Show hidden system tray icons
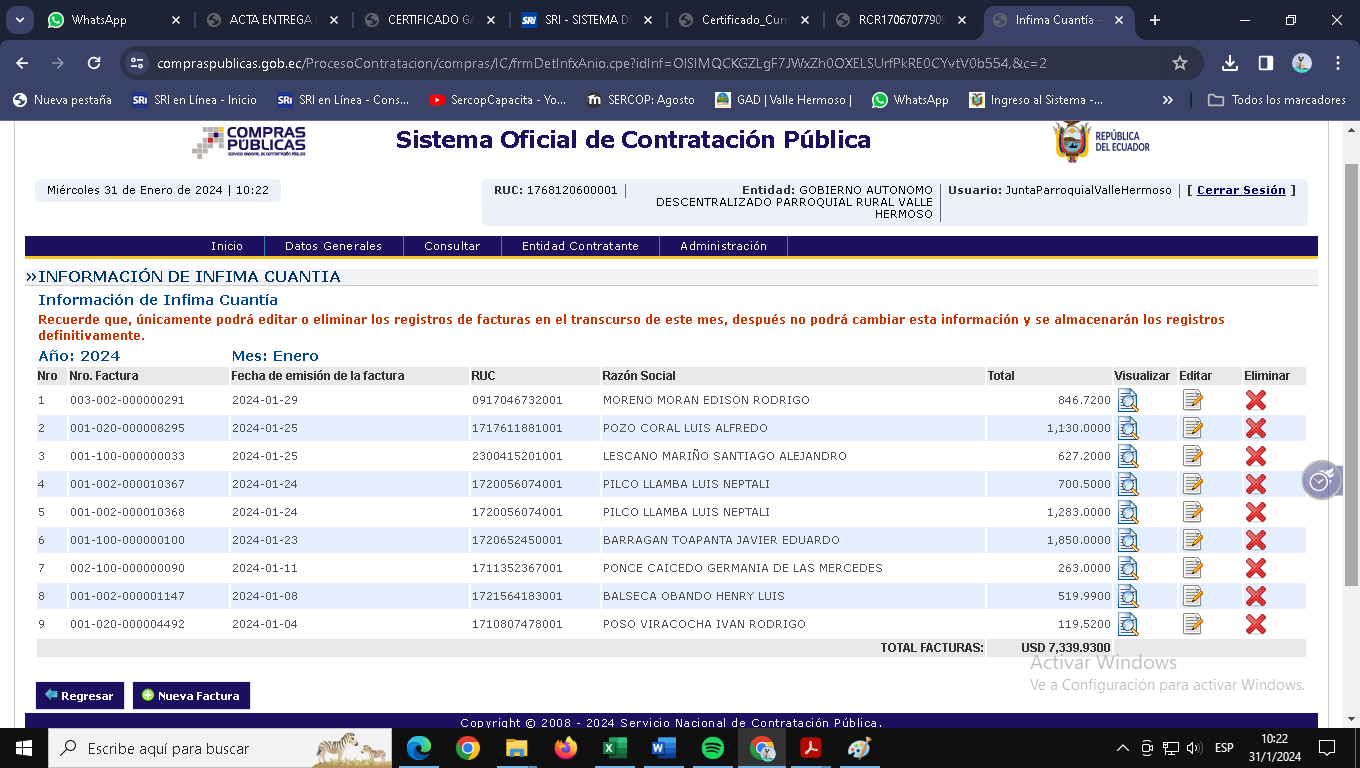 pos(1122,748)
